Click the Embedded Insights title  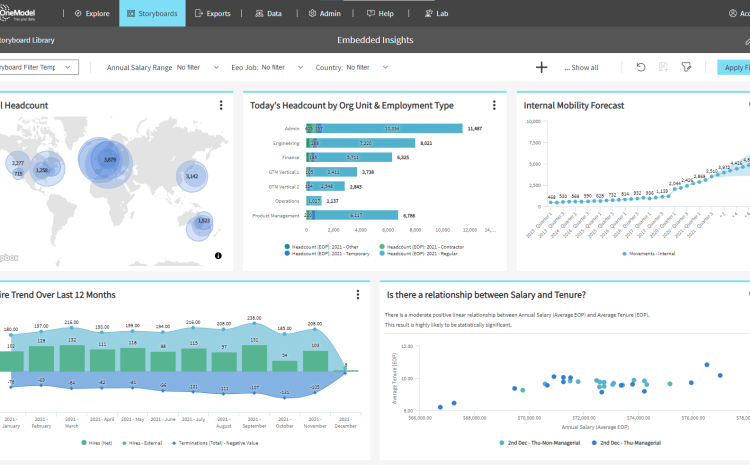[375, 40]
